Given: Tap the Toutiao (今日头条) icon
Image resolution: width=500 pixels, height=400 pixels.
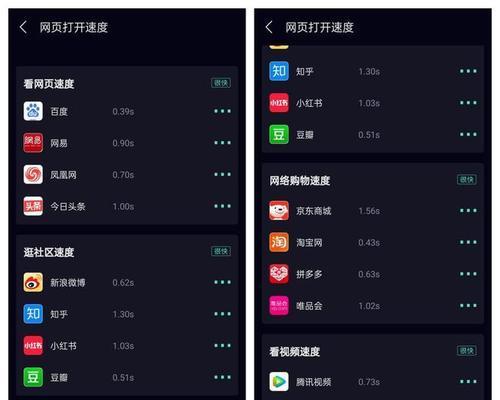Looking at the screenshot, I should [x=33, y=206].
